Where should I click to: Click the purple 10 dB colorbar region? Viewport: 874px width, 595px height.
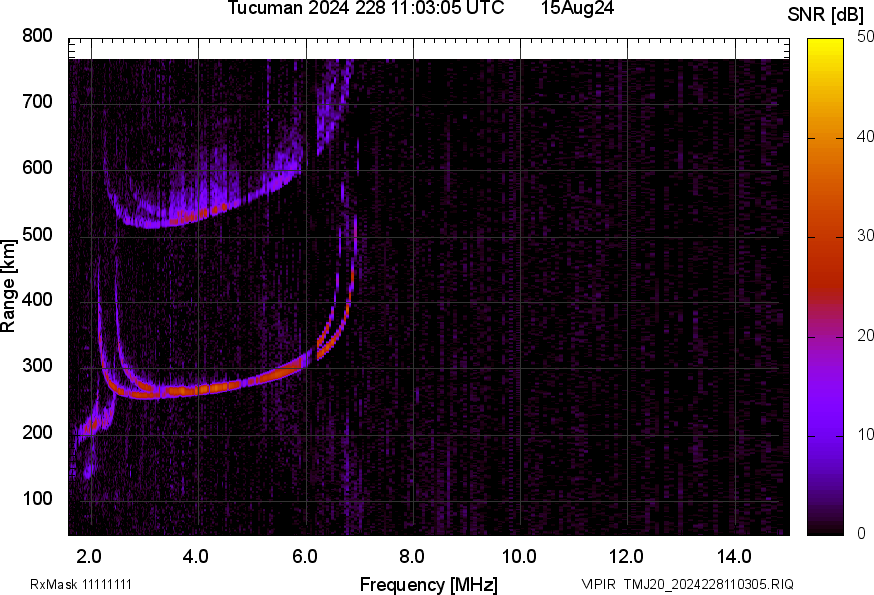(x=826, y=436)
